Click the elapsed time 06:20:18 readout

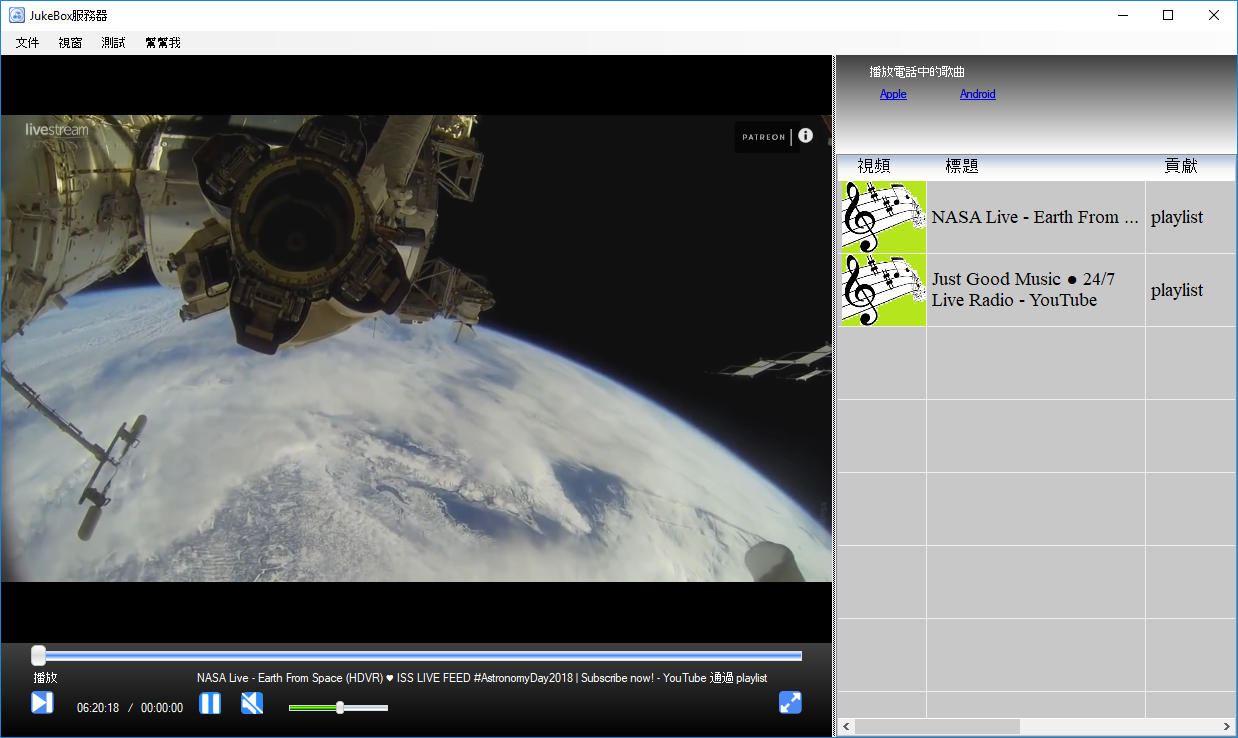pyautogui.click(x=98, y=708)
